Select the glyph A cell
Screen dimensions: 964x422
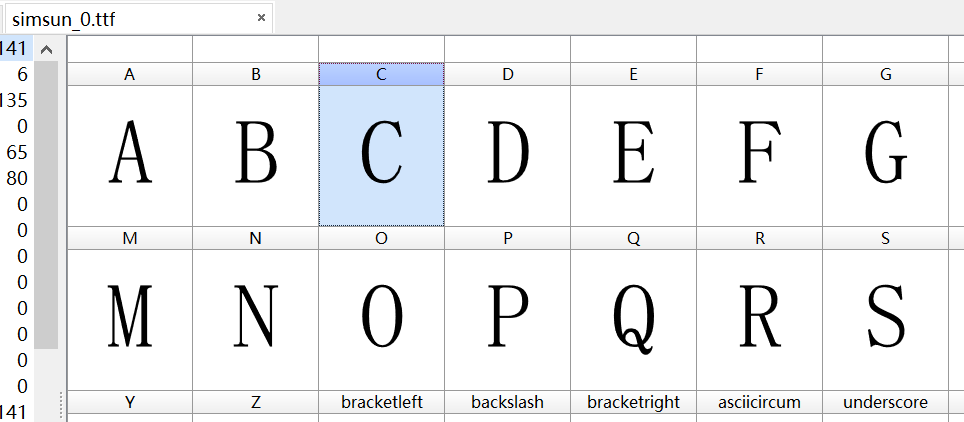[x=130, y=154]
